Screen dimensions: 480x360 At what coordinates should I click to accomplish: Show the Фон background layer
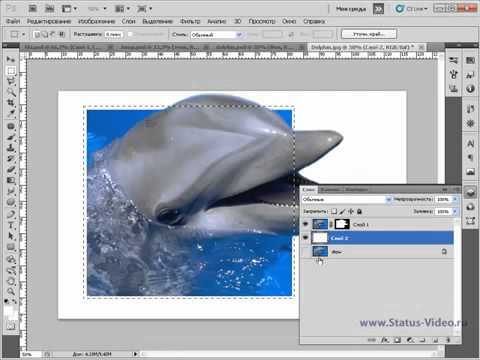point(305,252)
